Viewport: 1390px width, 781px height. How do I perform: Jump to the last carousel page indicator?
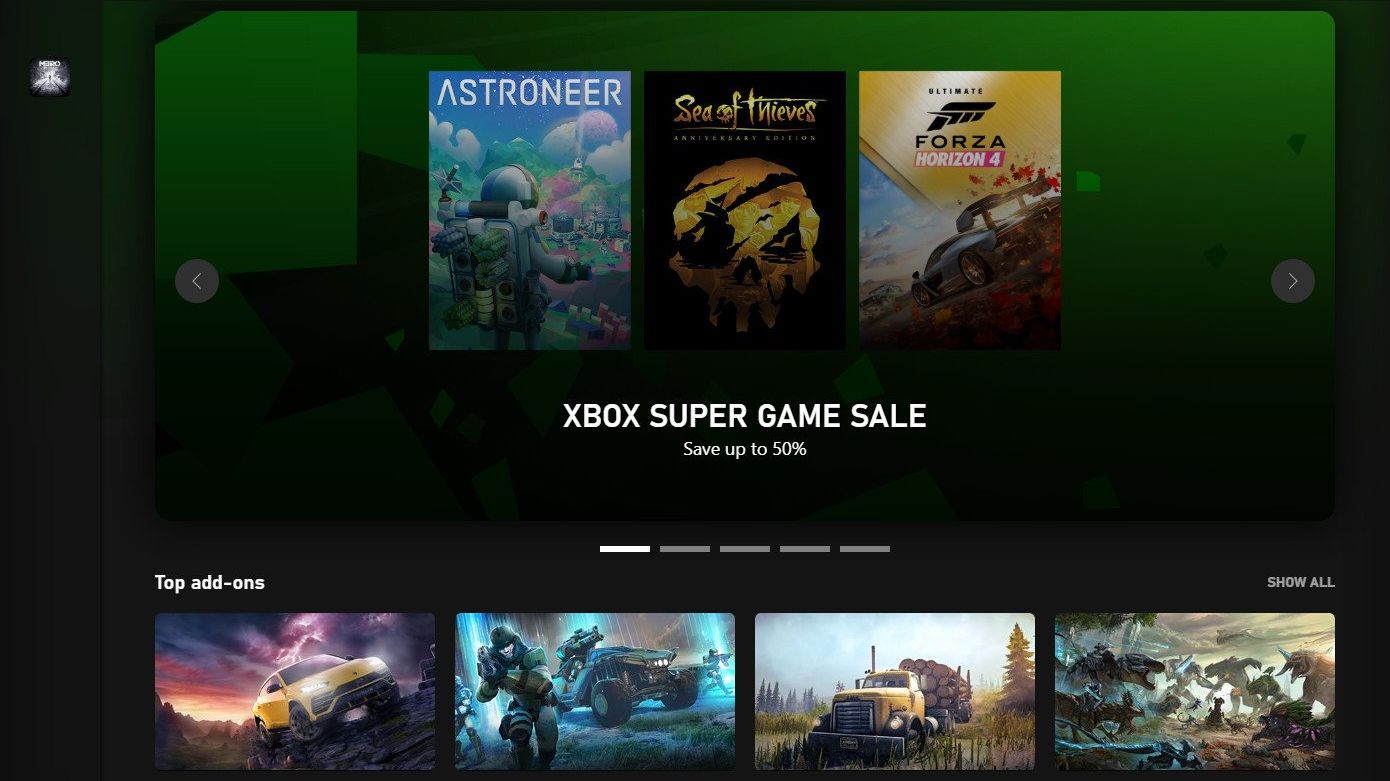(865, 549)
